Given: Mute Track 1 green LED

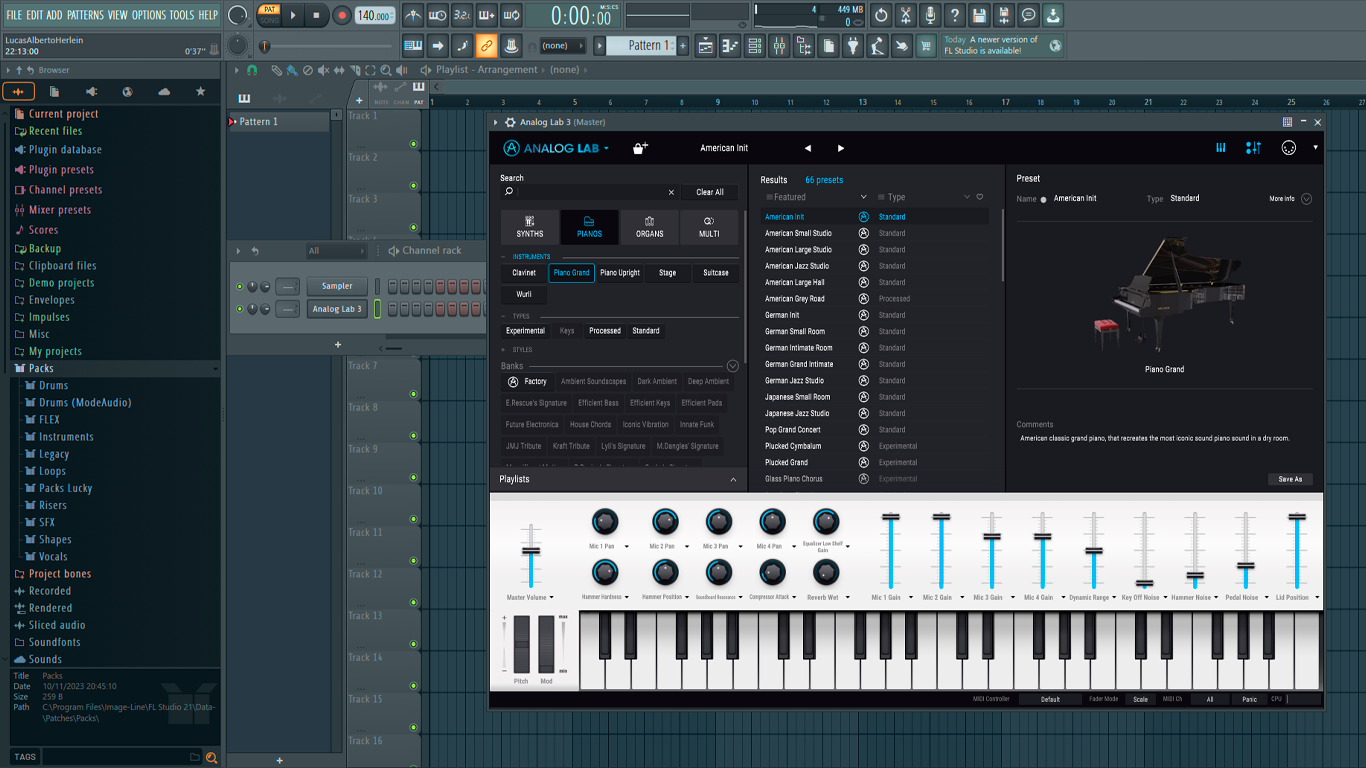Looking at the screenshot, I should click(x=413, y=145).
